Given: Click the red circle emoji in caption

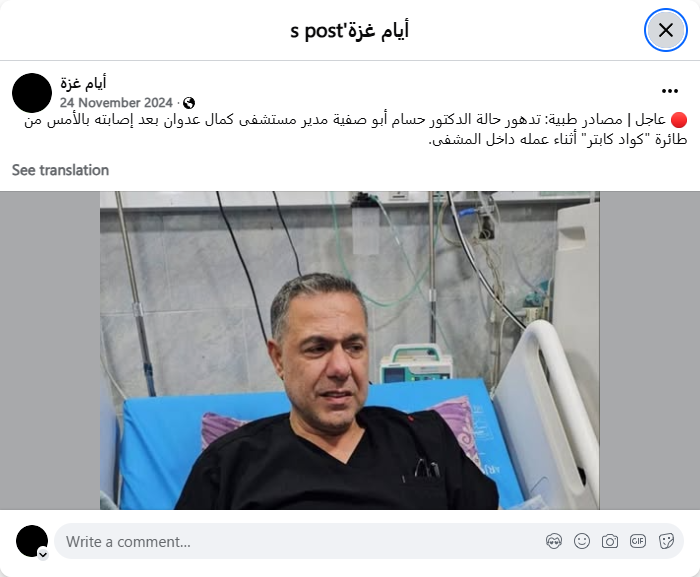Looking at the screenshot, I should 679,120.
